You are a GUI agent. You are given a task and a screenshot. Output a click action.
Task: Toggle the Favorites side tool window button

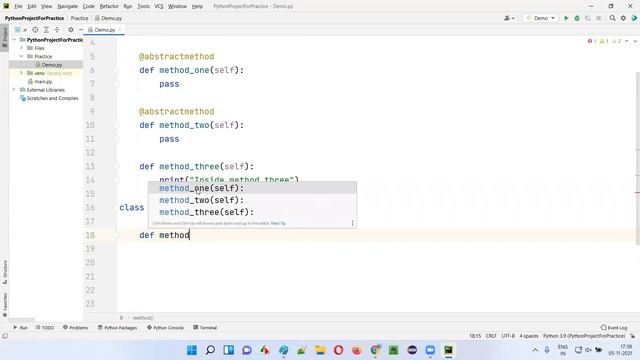(x=4, y=305)
